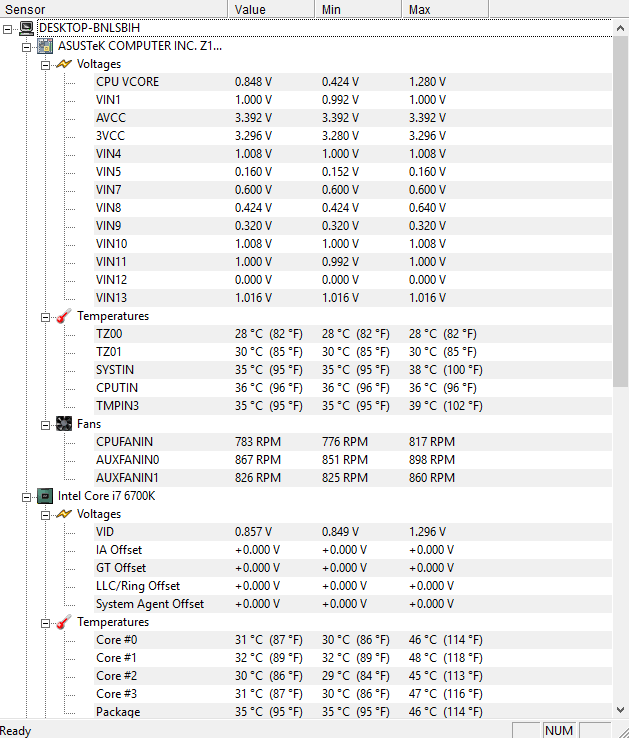This screenshot has width=629, height=738.
Task: Select the VIN9 voltage row
Action: (353, 226)
